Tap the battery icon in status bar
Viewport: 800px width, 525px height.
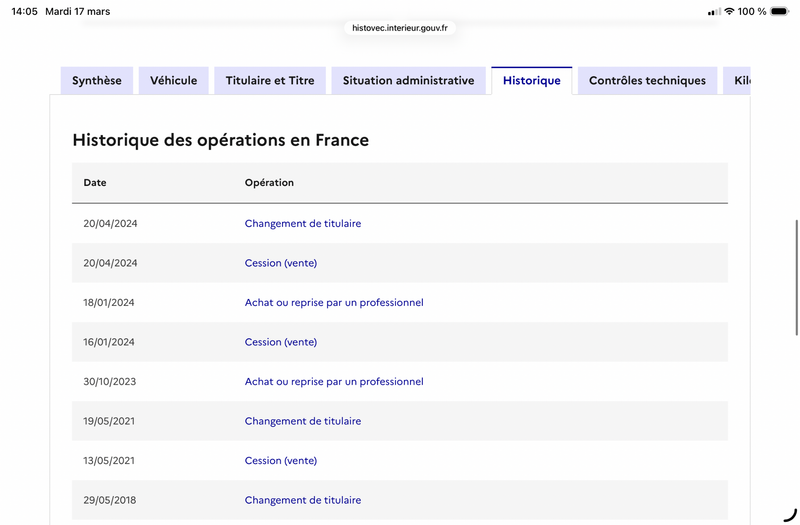(x=779, y=11)
